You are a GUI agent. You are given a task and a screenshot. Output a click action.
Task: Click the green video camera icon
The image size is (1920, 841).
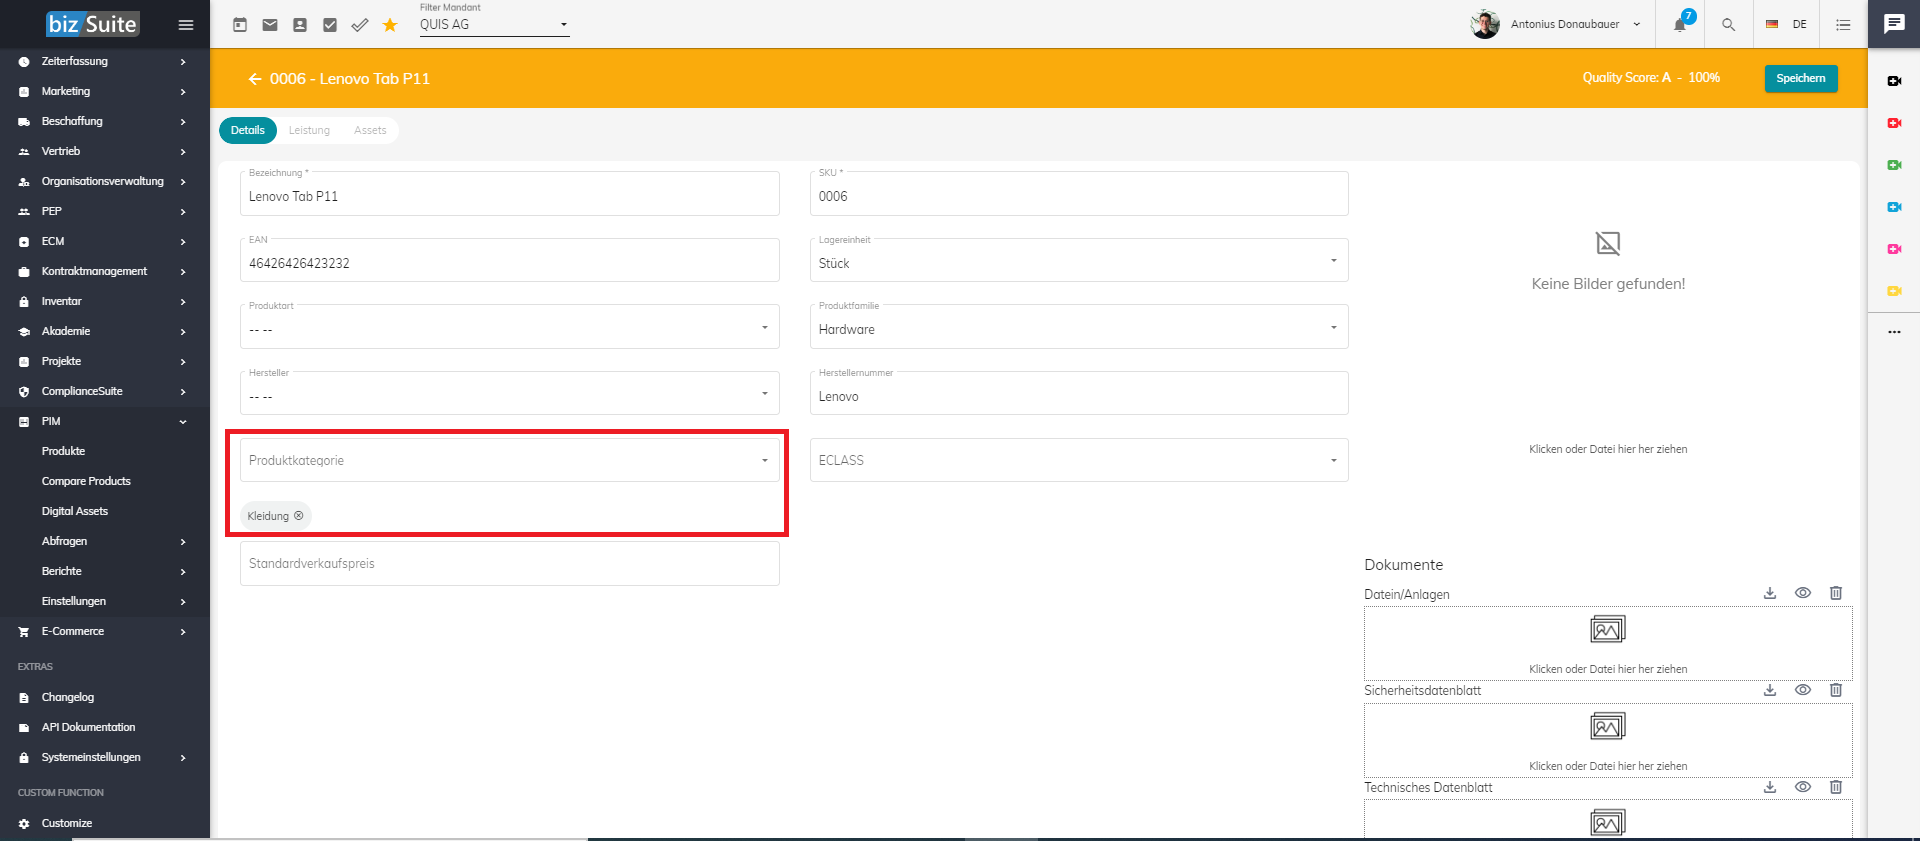(x=1894, y=165)
